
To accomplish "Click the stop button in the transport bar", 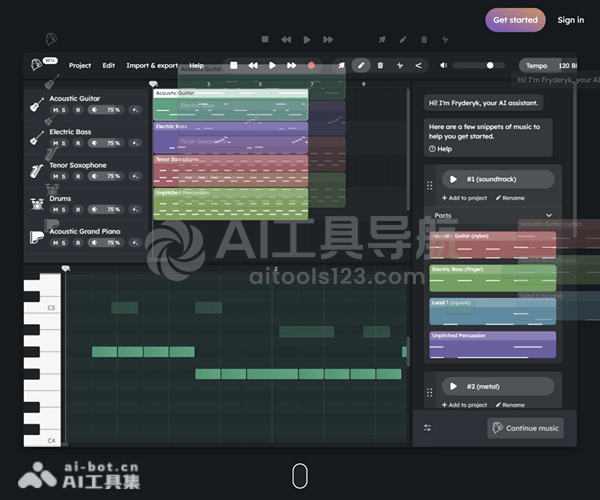I will (234, 65).
